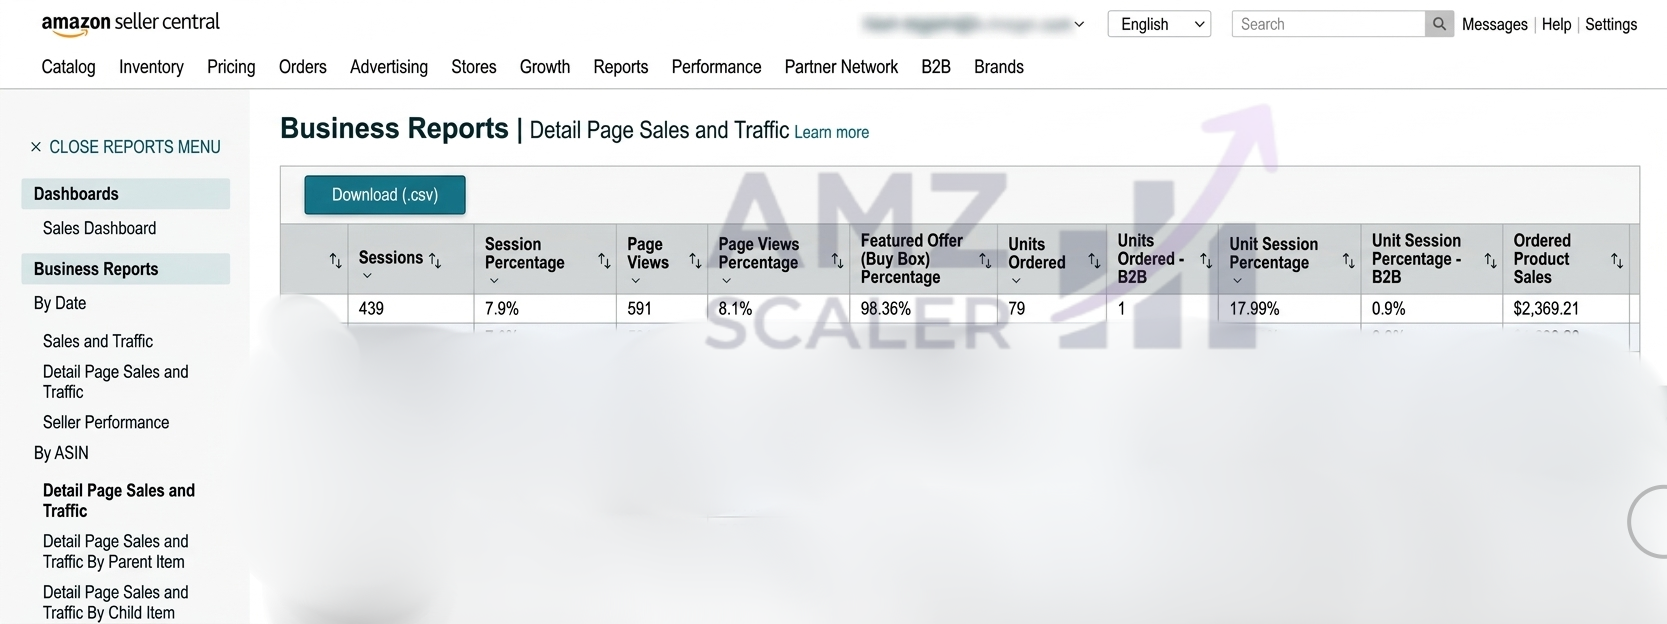Sort by Unit Session Percentage arrows
This screenshot has height=624, width=1667.
point(1348,260)
